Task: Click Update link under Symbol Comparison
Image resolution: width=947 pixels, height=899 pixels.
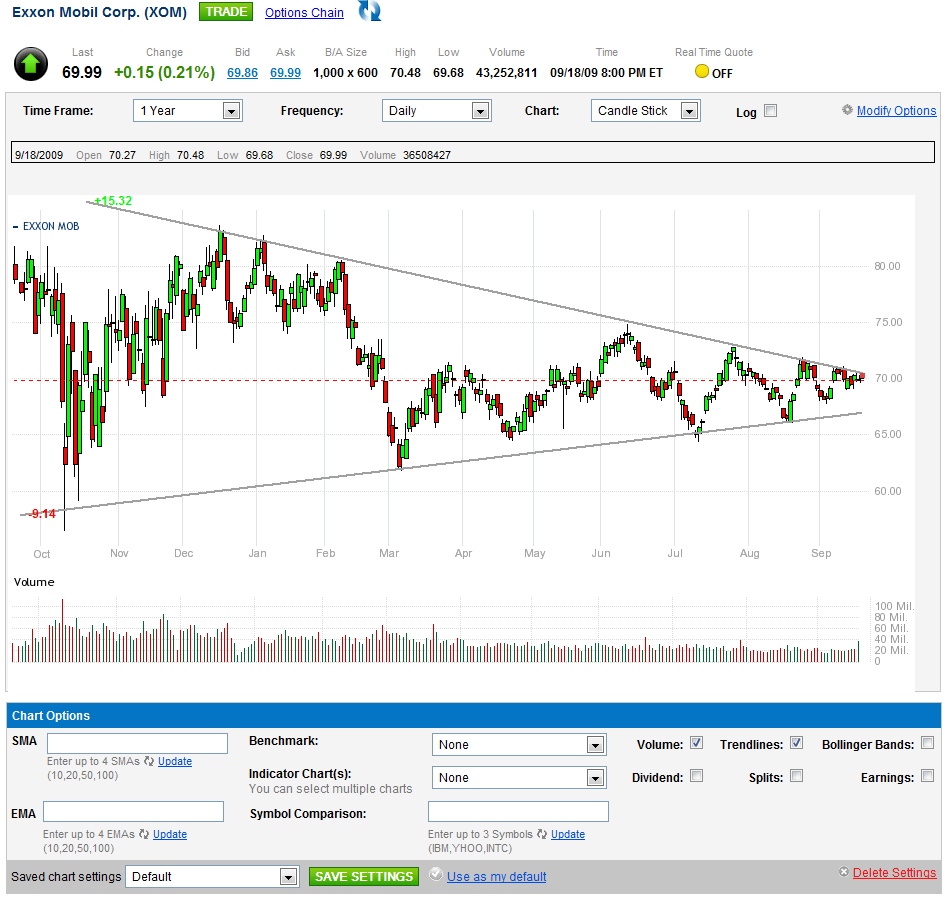Action: coord(568,834)
